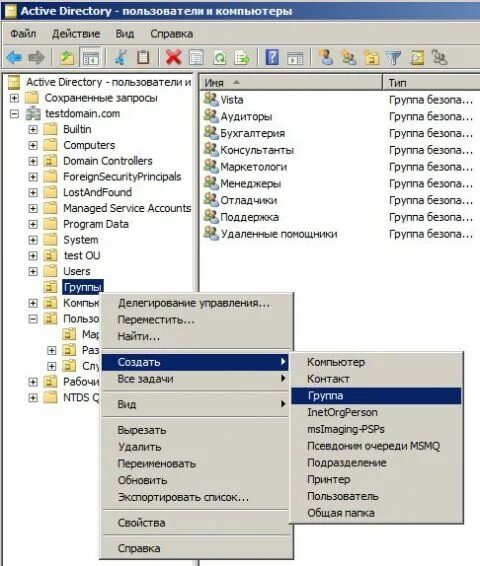Sort by the Тип column header
This screenshot has height=566, width=480.
coord(432,83)
